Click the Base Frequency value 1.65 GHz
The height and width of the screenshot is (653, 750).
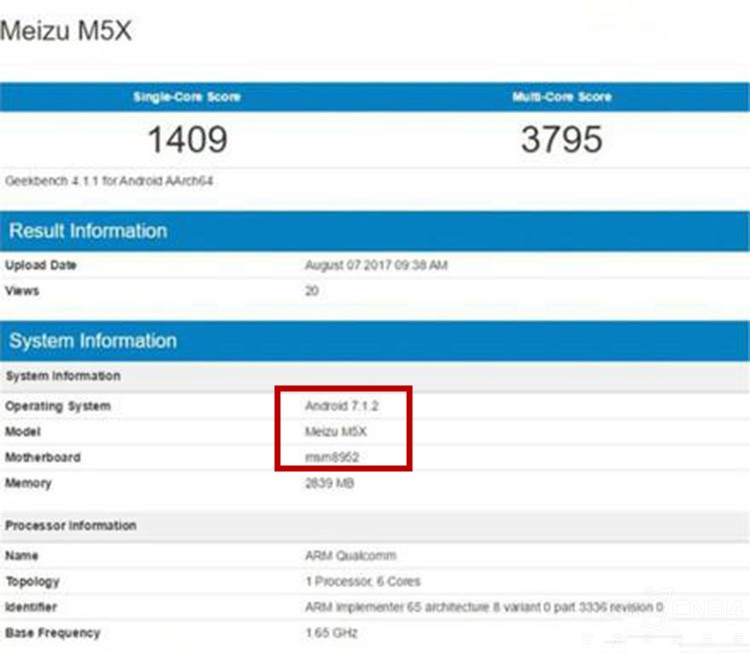click(331, 633)
